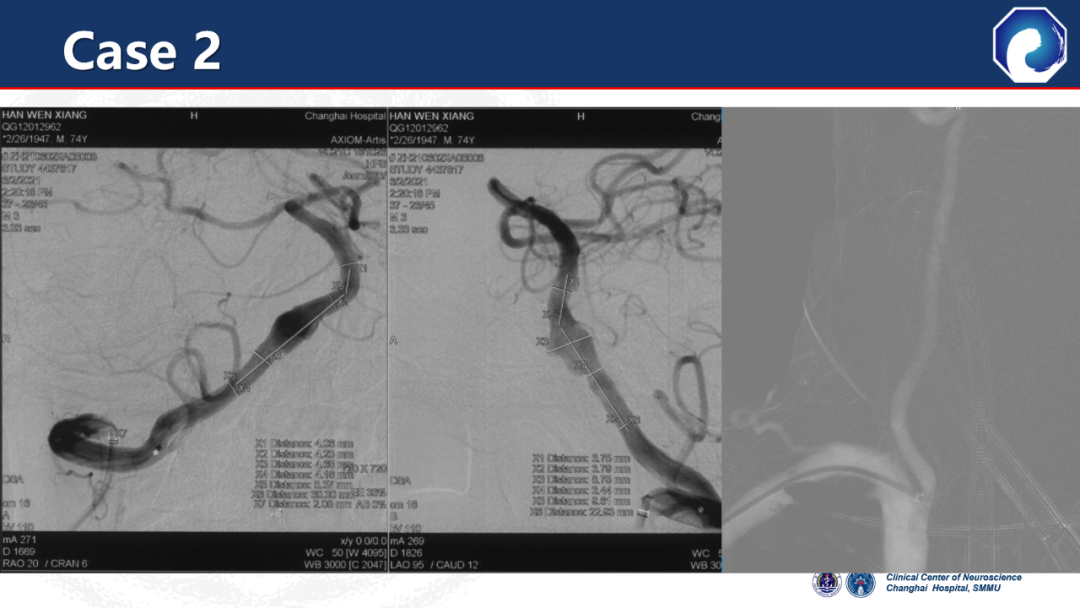Select 'HAN WEN XIANG' in the RAO view header
This screenshot has width=1080, height=608.
[x=44, y=115]
